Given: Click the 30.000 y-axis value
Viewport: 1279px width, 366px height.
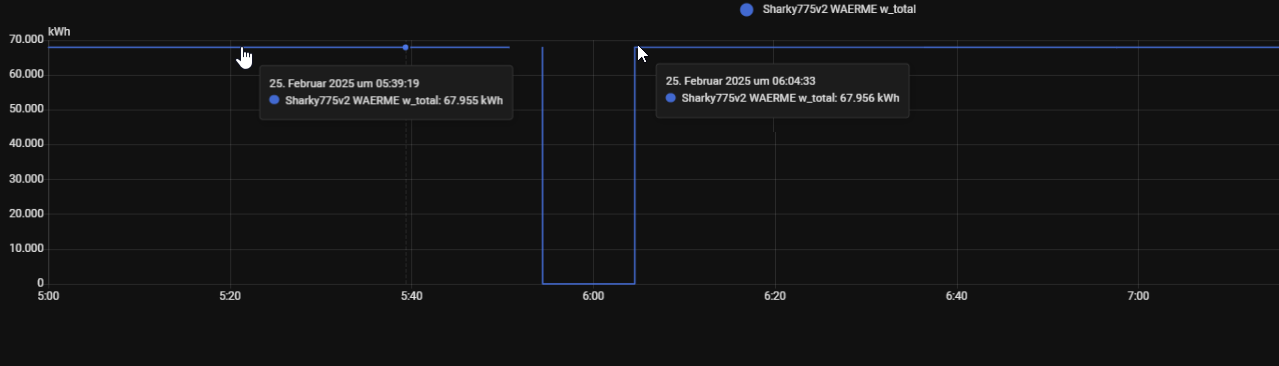Looking at the screenshot, I should (x=25, y=179).
